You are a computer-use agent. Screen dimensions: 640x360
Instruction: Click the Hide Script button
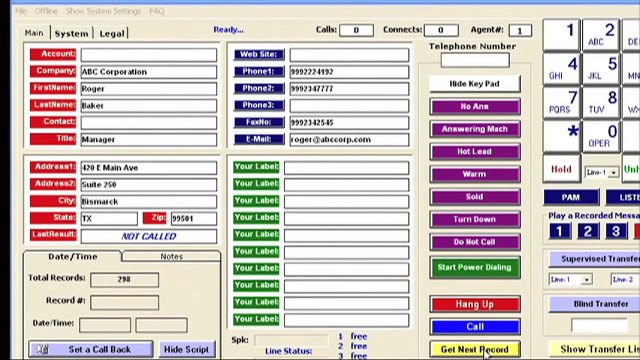point(187,349)
